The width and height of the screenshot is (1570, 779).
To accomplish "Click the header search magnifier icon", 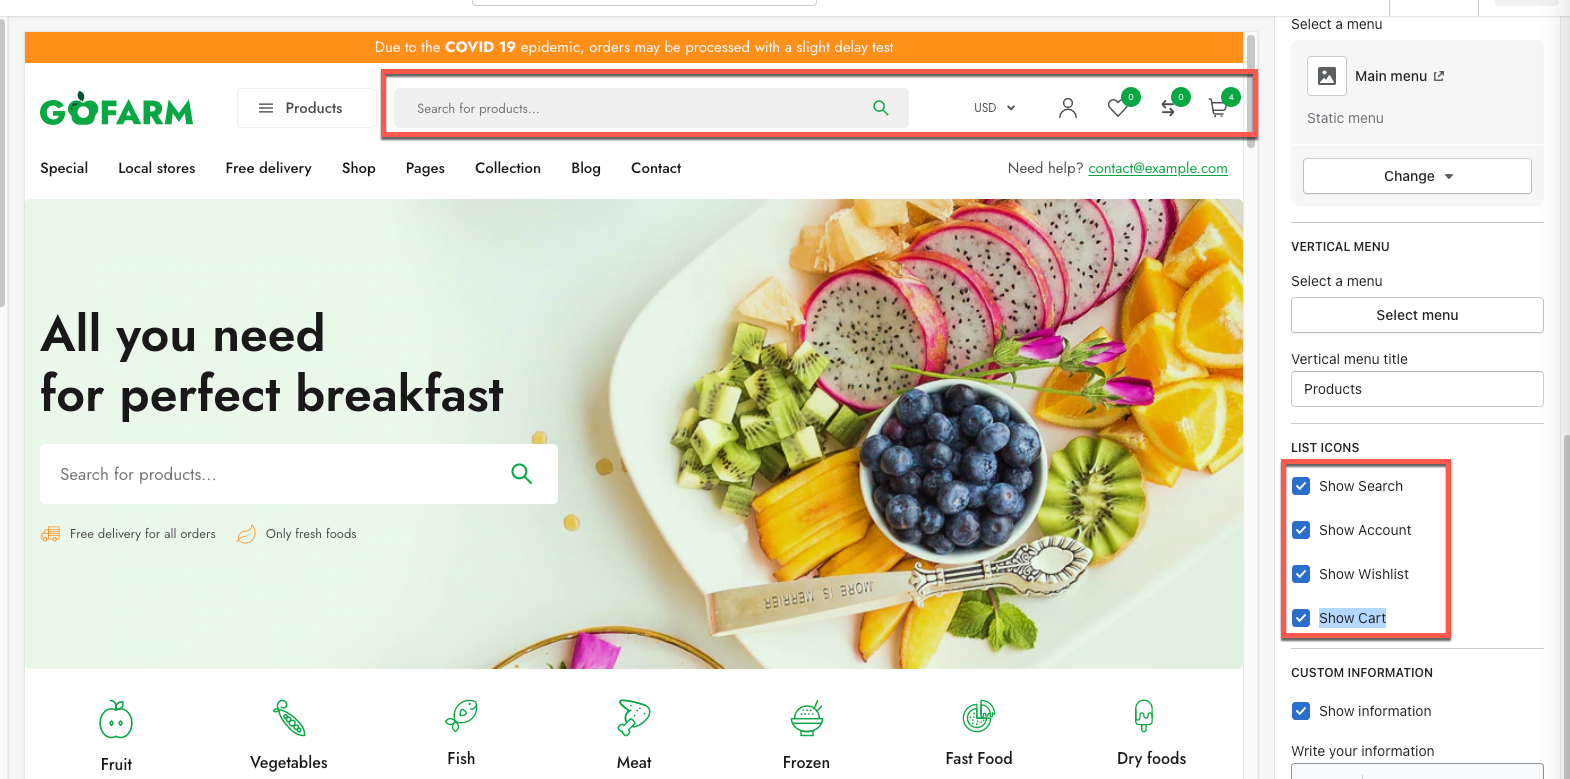I will (x=881, y=108).
